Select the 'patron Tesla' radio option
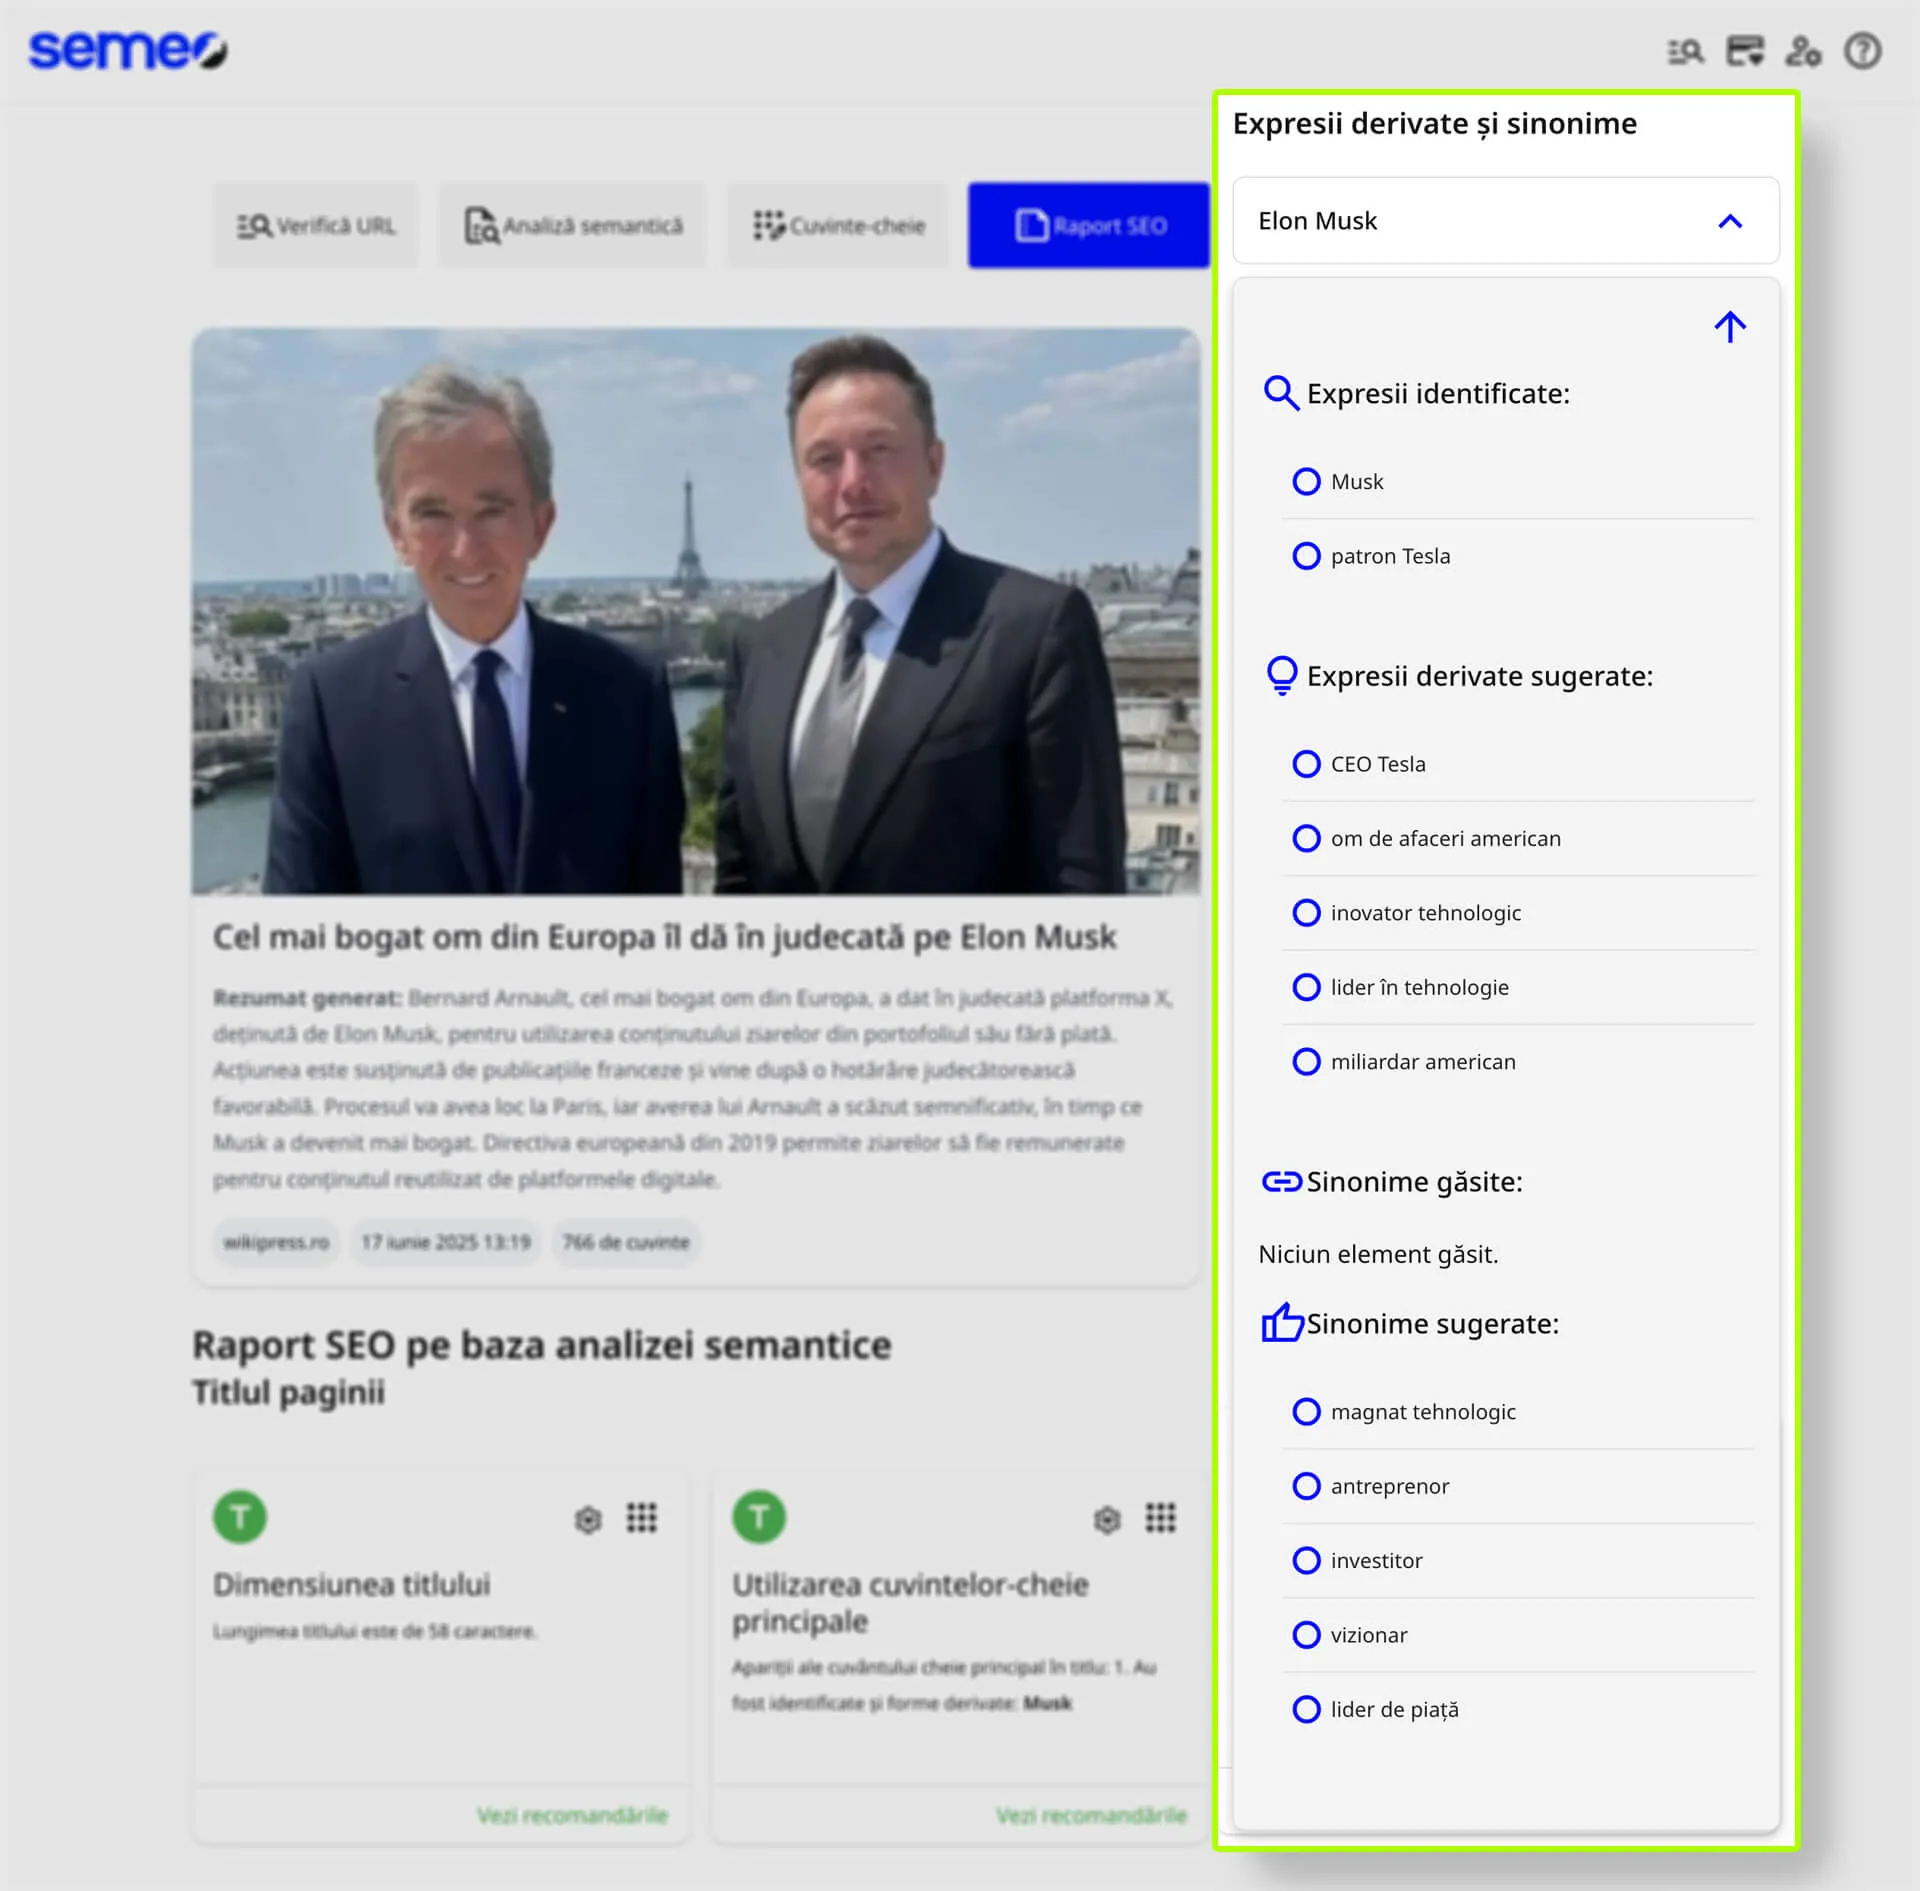The width and height of the screenshot is (1920, 1891). (1306, 556)
